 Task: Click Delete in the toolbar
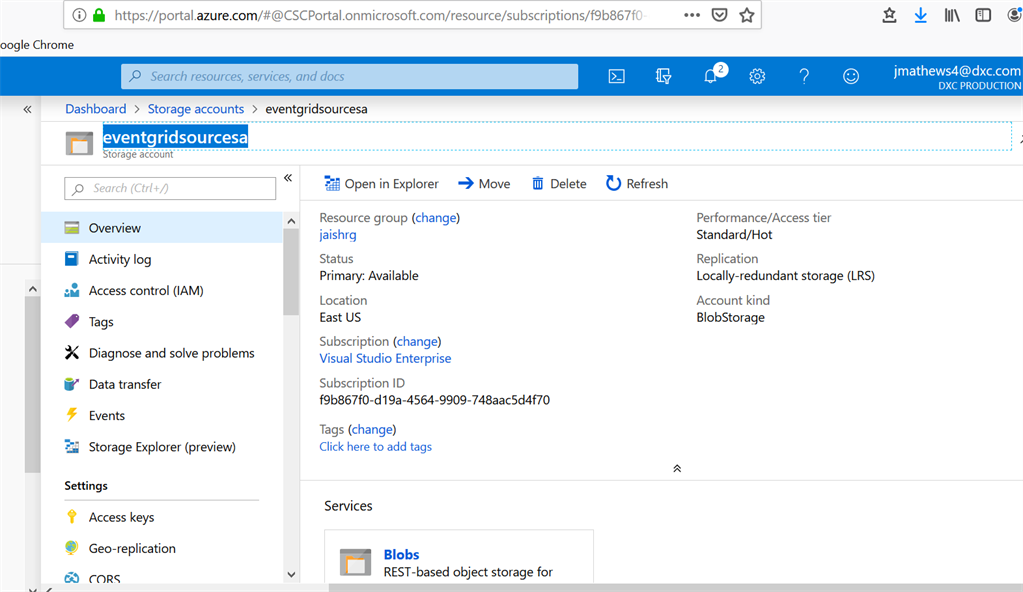coord(559,183)
